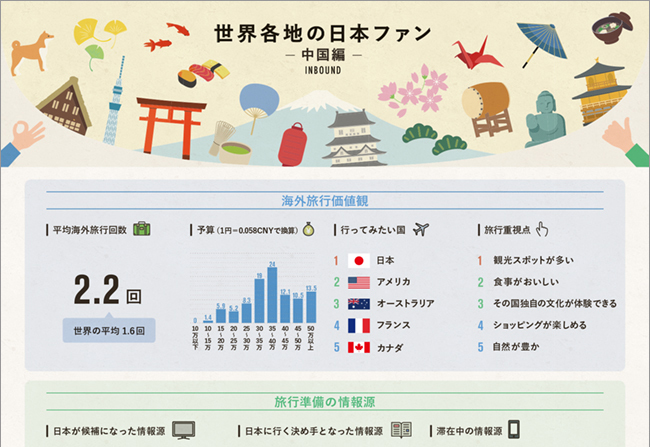Click 観光スポットが多い
This screenshot has width=650, height=447.
point(533,260)
